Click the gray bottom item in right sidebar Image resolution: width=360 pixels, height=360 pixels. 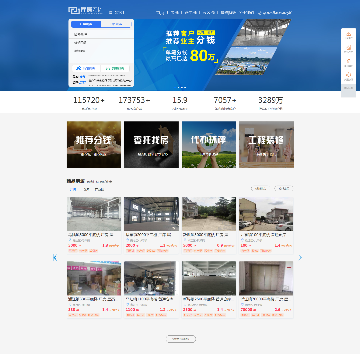point(348,89)
